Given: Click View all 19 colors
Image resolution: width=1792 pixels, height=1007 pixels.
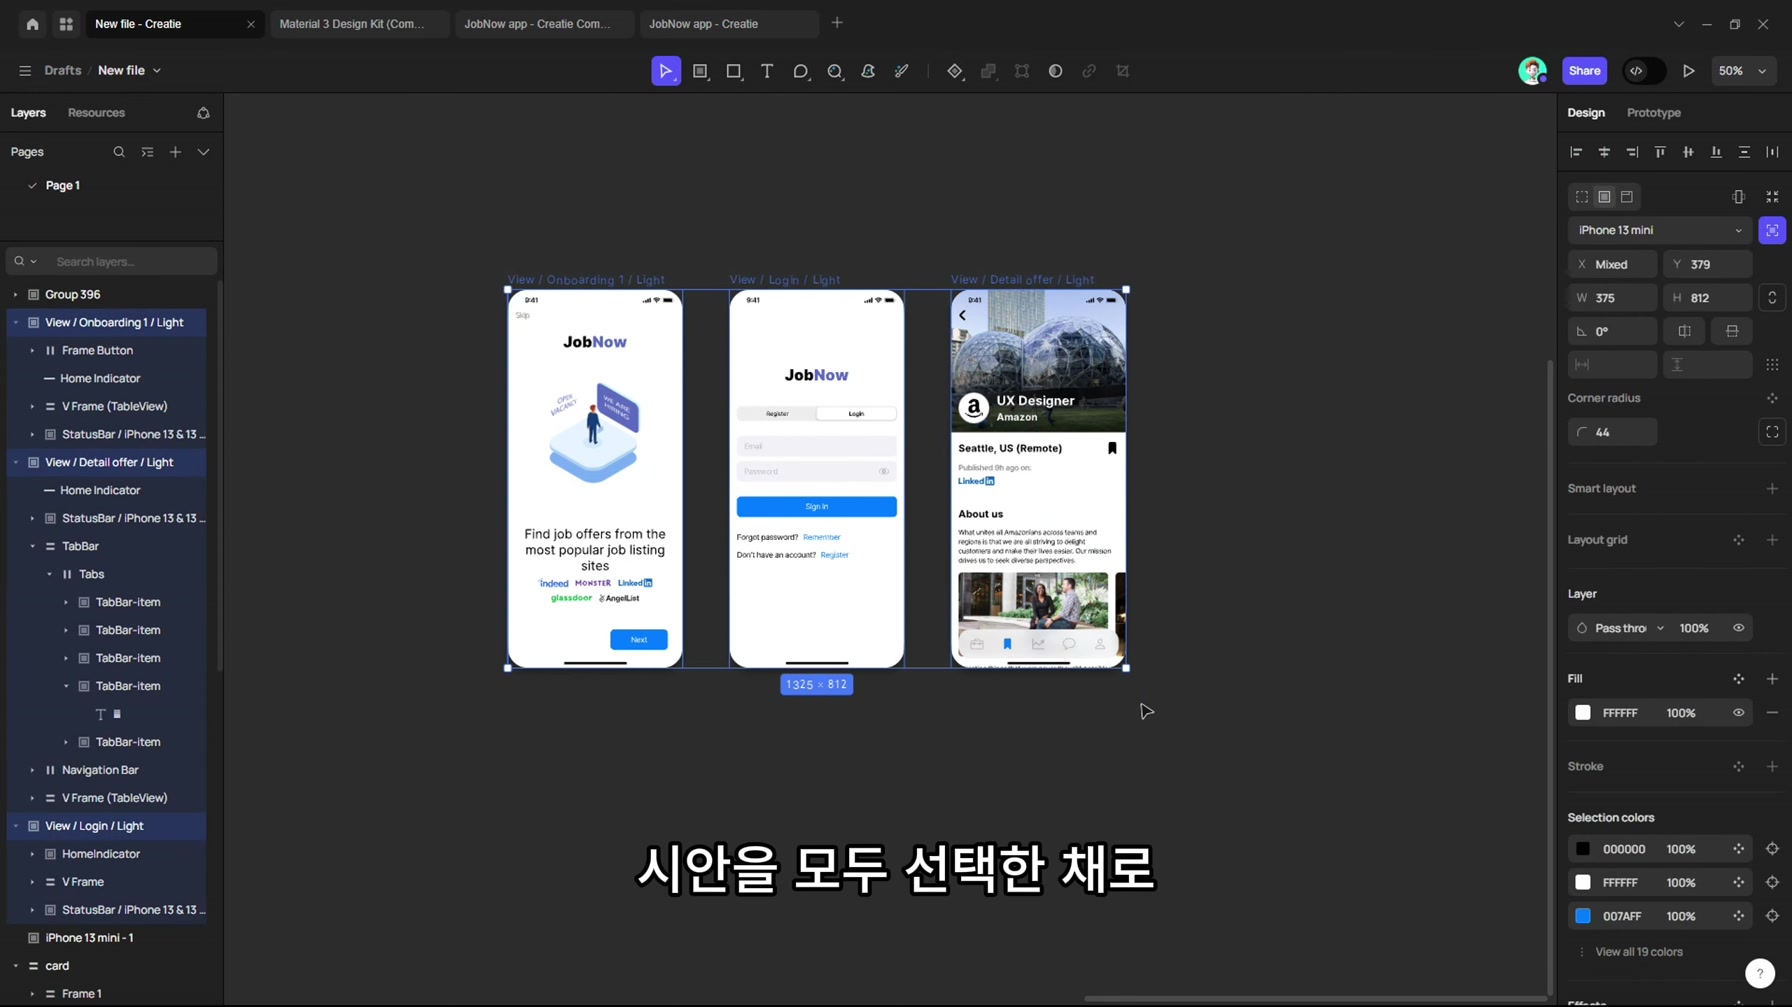Looking at the screenshot, I should tap(1638, 952).
